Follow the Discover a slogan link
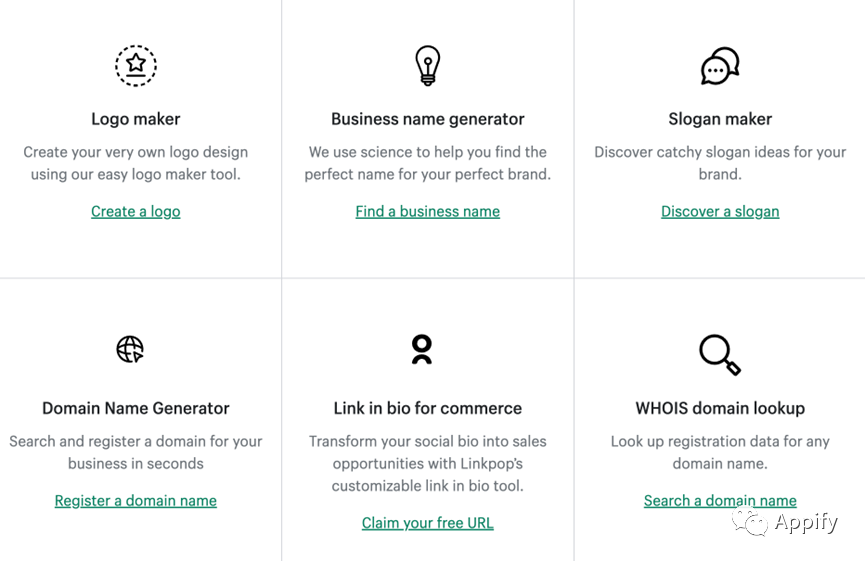This screenshot has height=561, width=865. tap(720, 211)
